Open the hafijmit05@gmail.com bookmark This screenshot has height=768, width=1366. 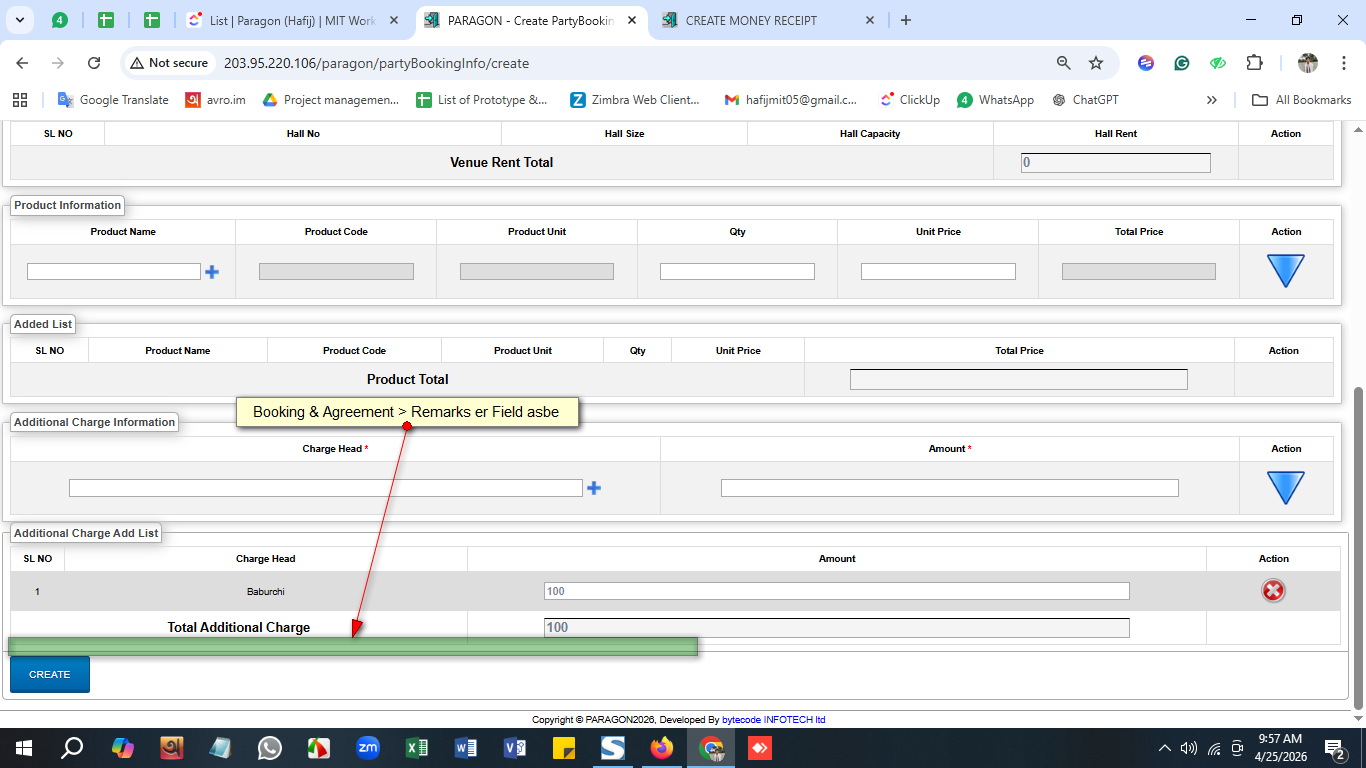coord(790,100)
